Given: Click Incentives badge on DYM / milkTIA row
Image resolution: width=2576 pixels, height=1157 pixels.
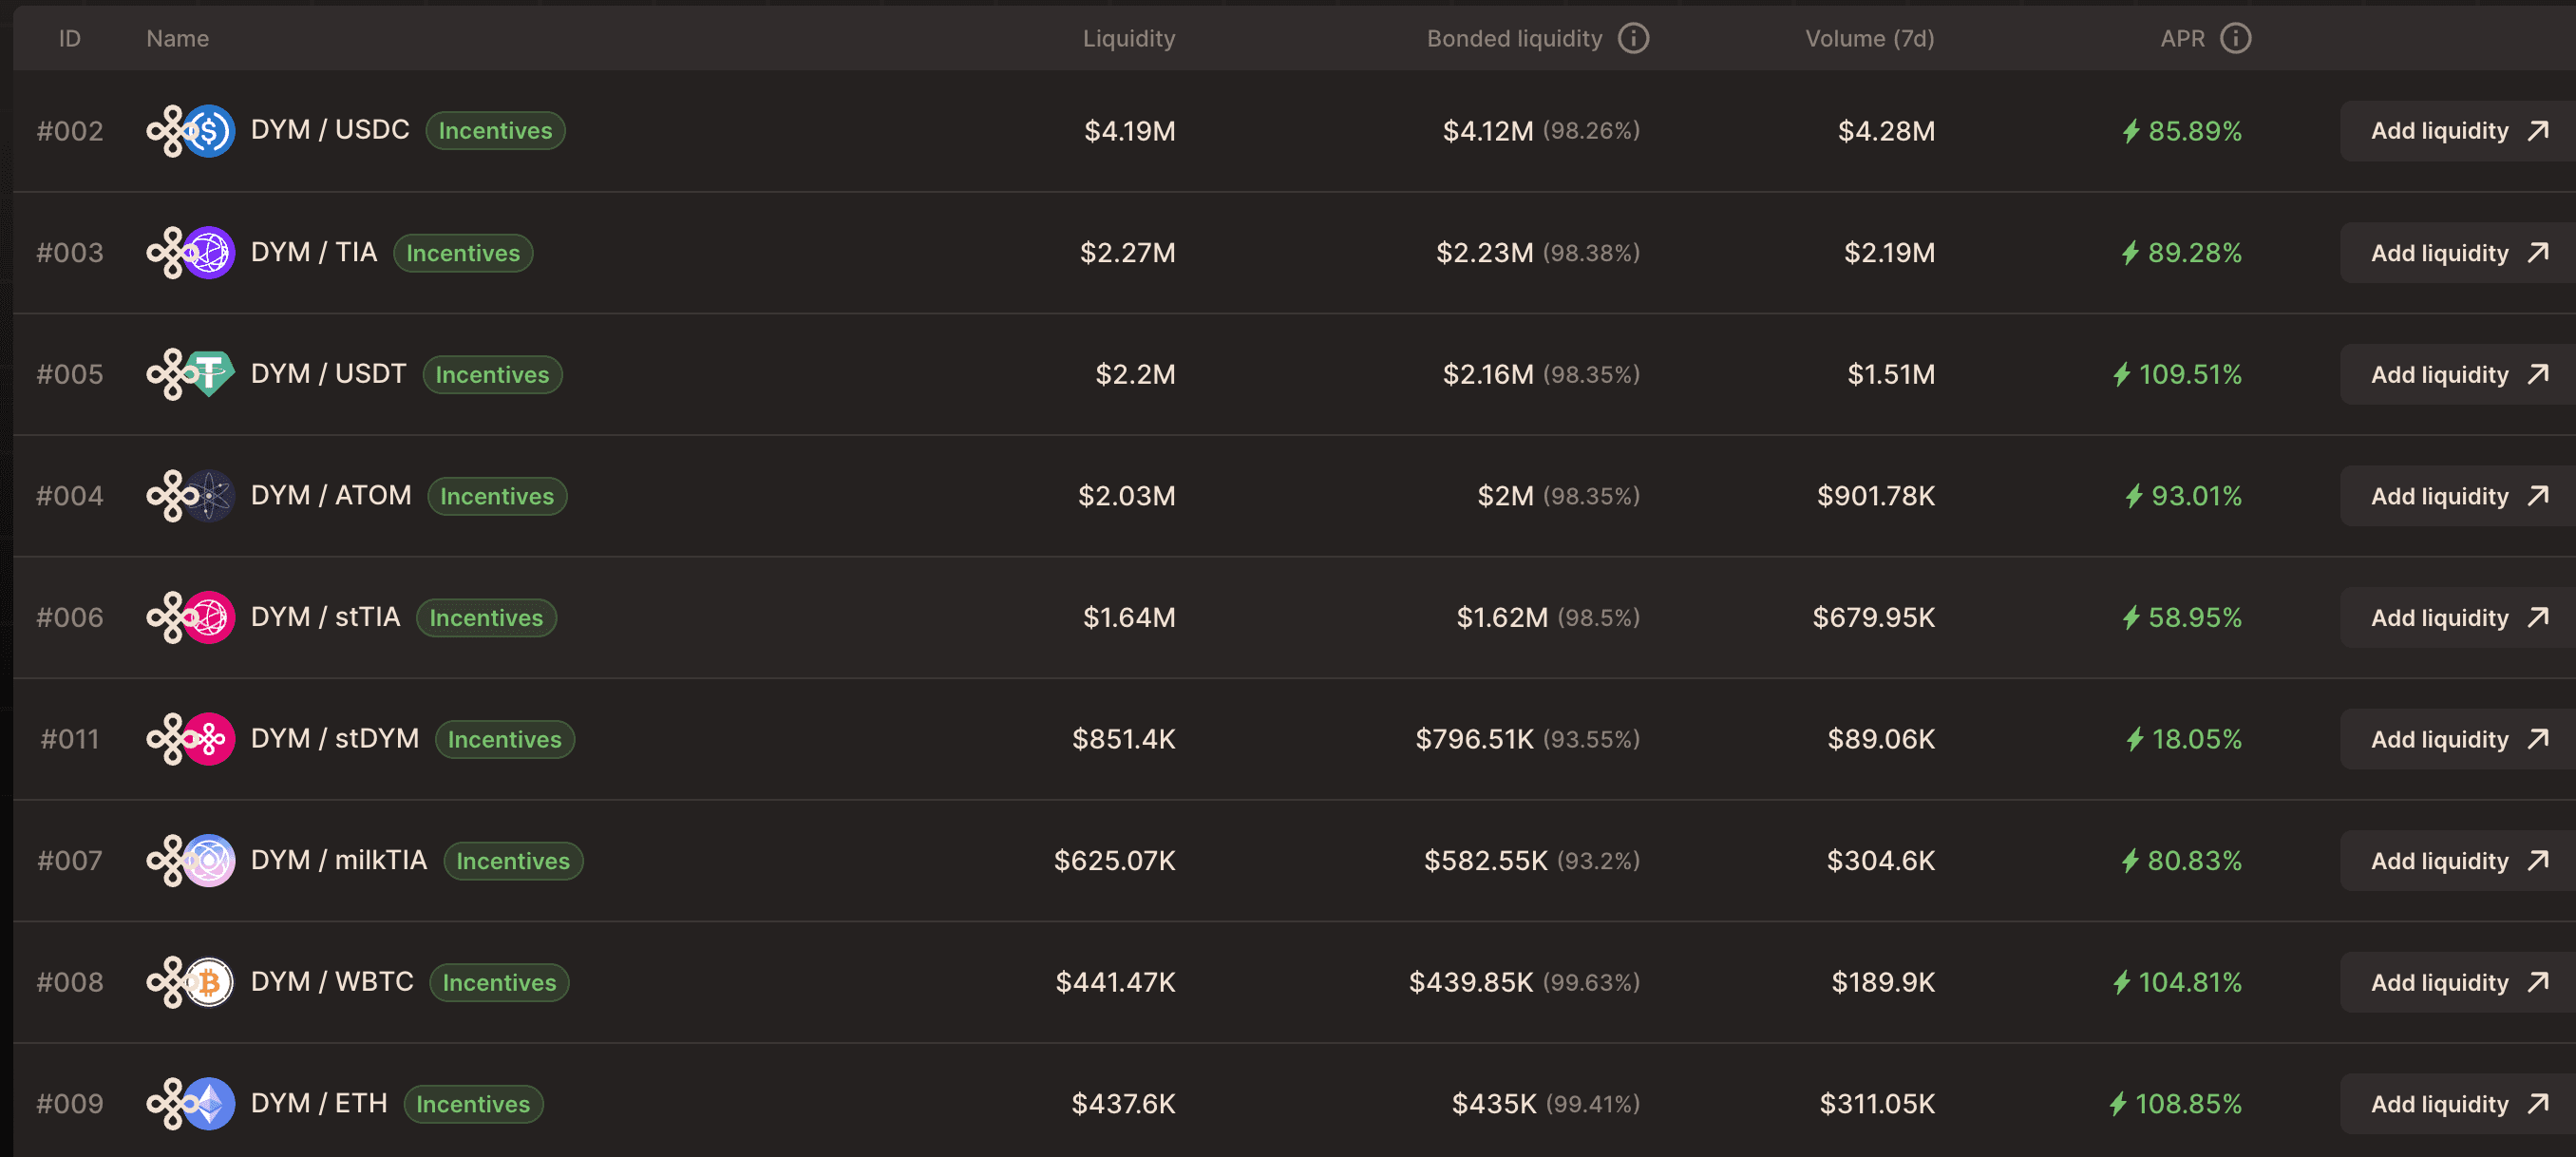Looking at the screenshot, I should 513,860.
